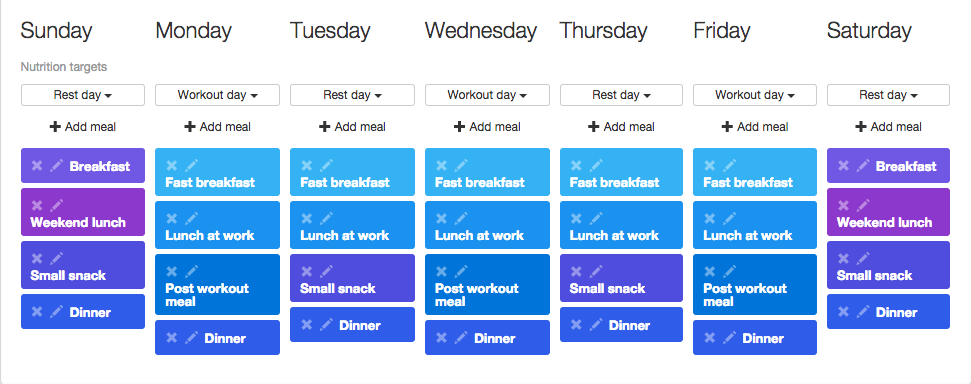
Task: Remove Saturday's Weekend lunch X icon
Action: [x=843, y=206]
